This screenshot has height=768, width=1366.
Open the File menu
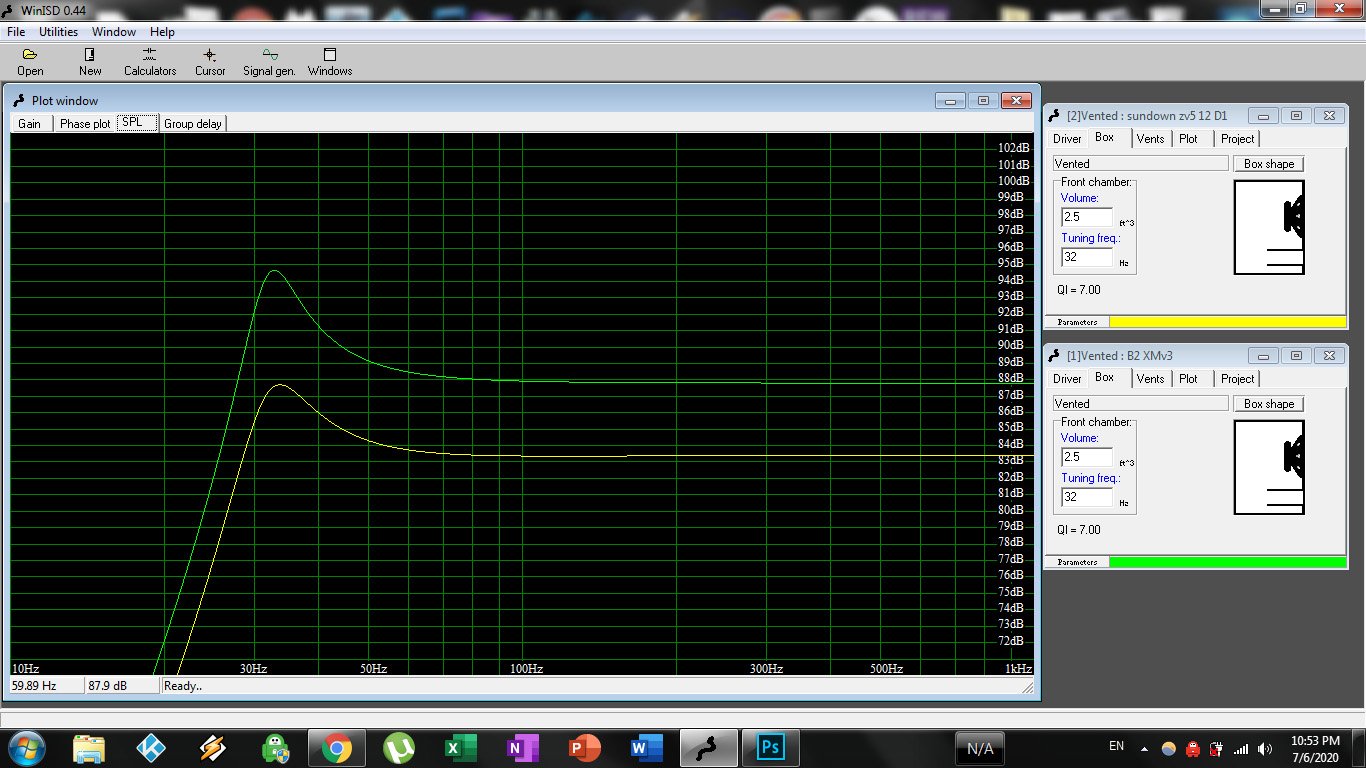(x=16, y=32)
